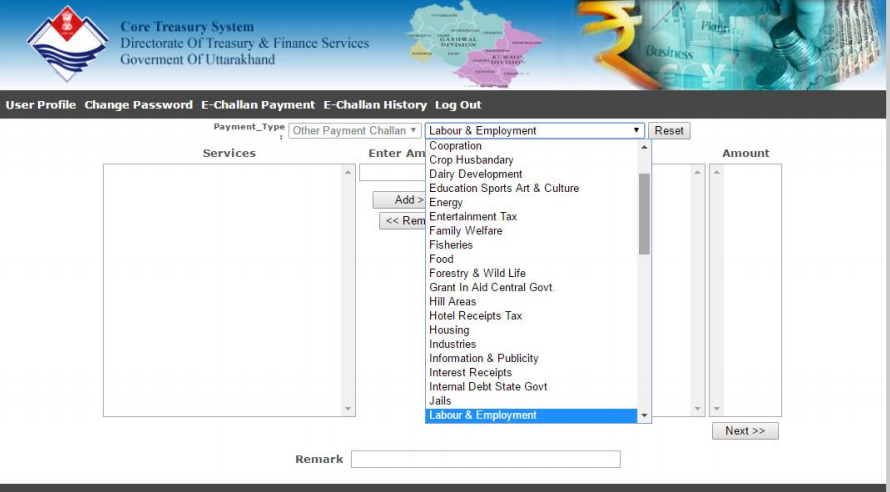
Task: Select Family Welfare option
Action: (x=531, y=231)
